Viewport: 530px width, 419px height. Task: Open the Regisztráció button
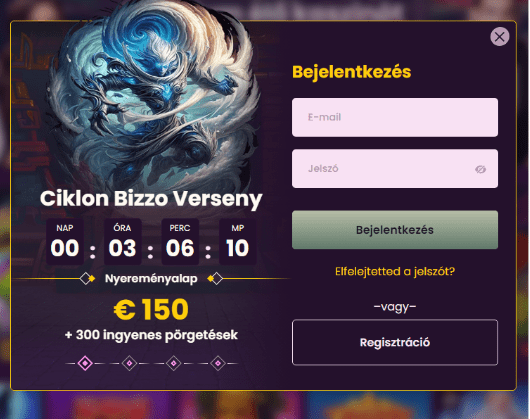click(x=395, y=342)
